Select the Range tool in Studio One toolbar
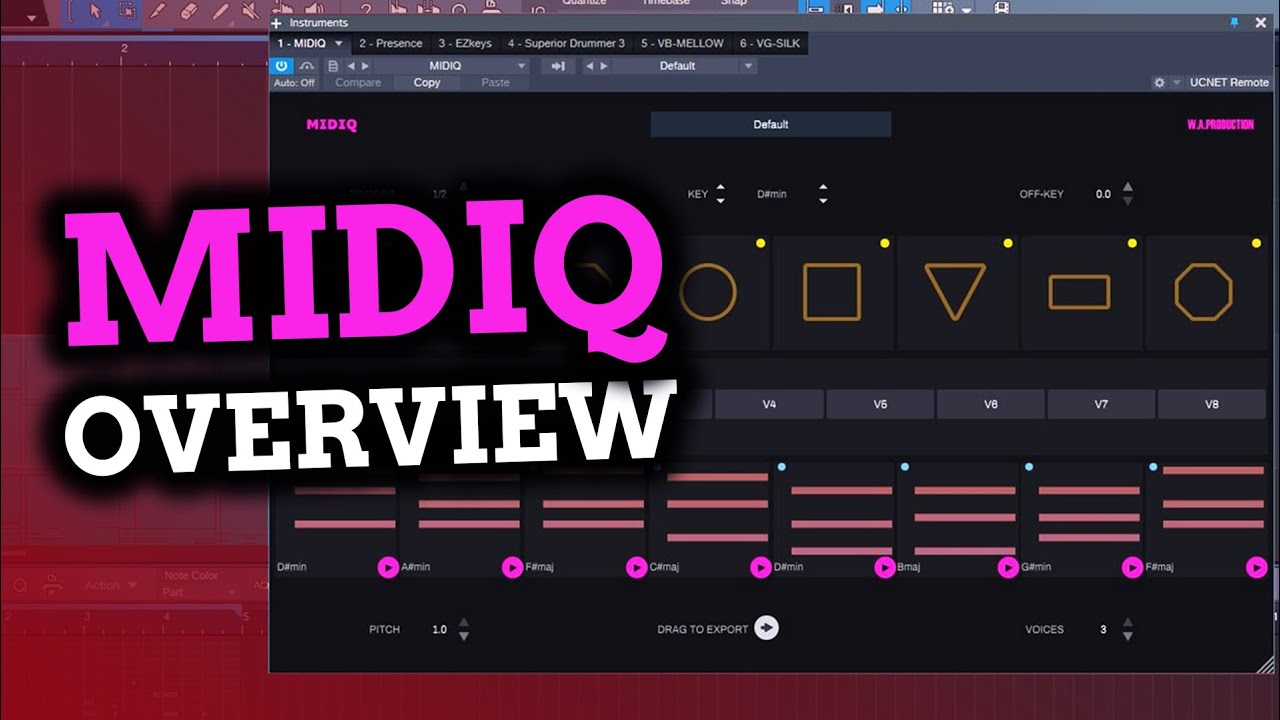Image resolution: width=1280 pixels, height=720 pixels. [x=127, y=11]
